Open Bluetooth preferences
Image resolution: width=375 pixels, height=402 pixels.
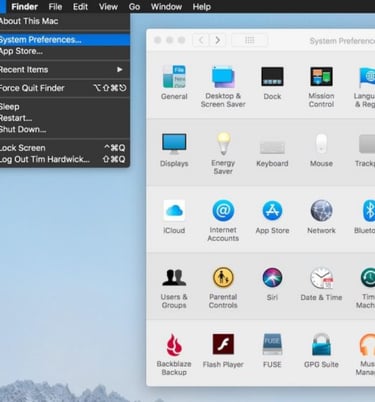tap(365, 216)
